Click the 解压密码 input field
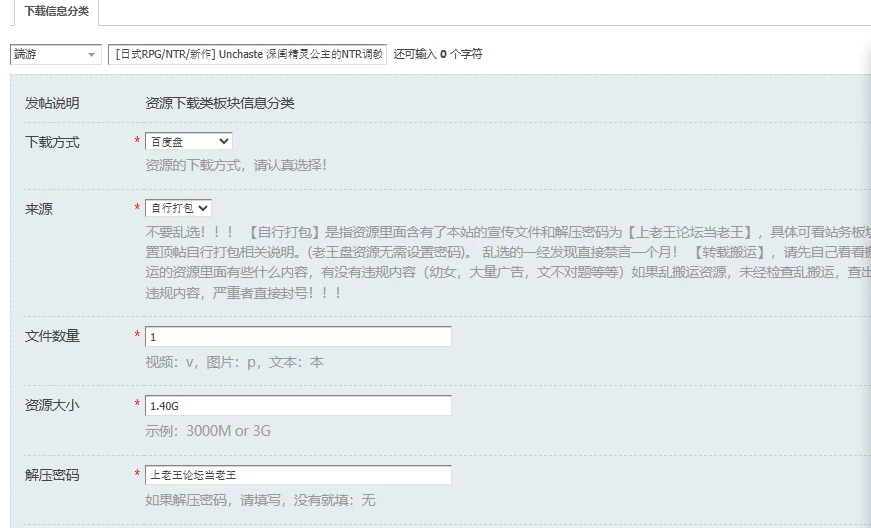Screen dimensions: 871x528 (298, 475)
